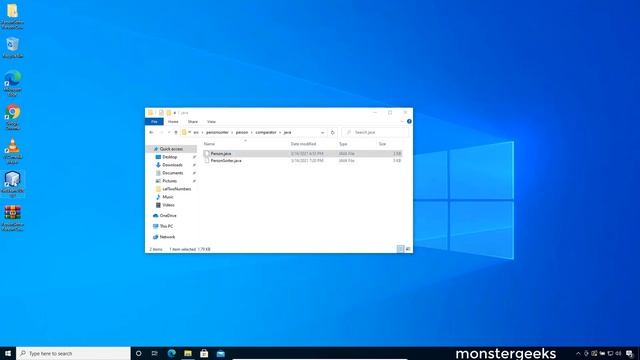Click 'java' in the address path
640x360 pixels.
[x=287, y=132]
